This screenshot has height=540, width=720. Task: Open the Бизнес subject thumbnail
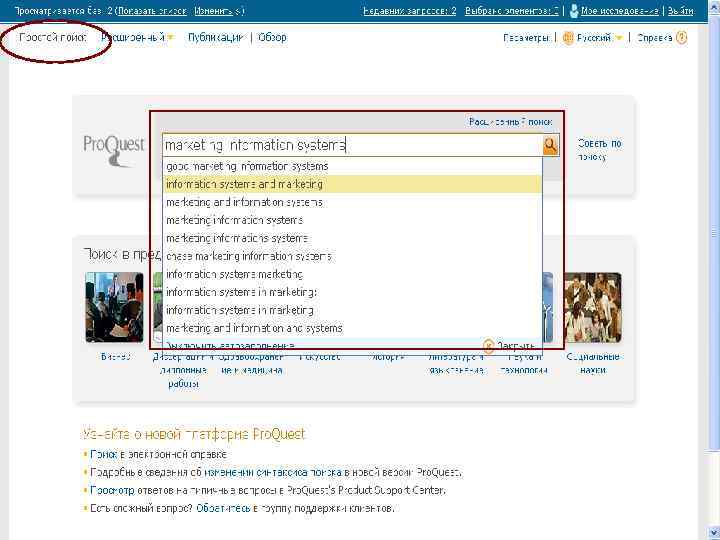point(114,307)
